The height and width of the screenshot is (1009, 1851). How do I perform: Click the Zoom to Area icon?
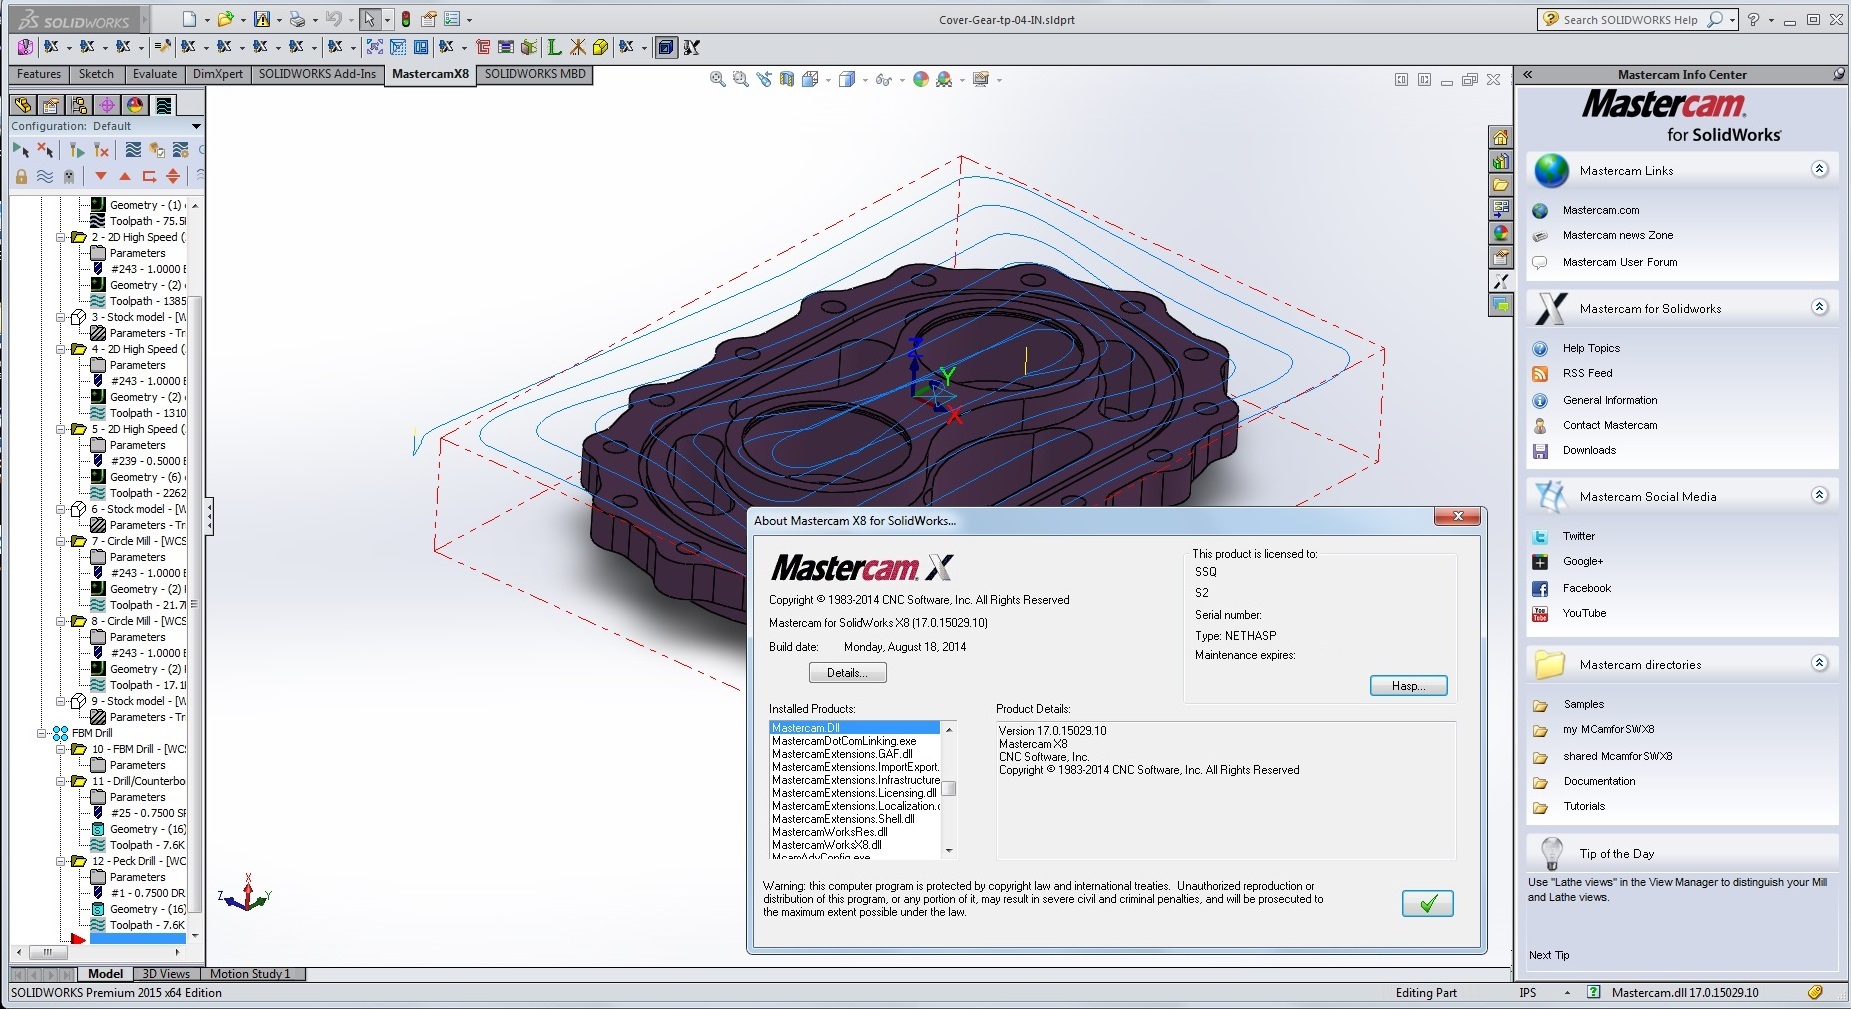point(740,79)
